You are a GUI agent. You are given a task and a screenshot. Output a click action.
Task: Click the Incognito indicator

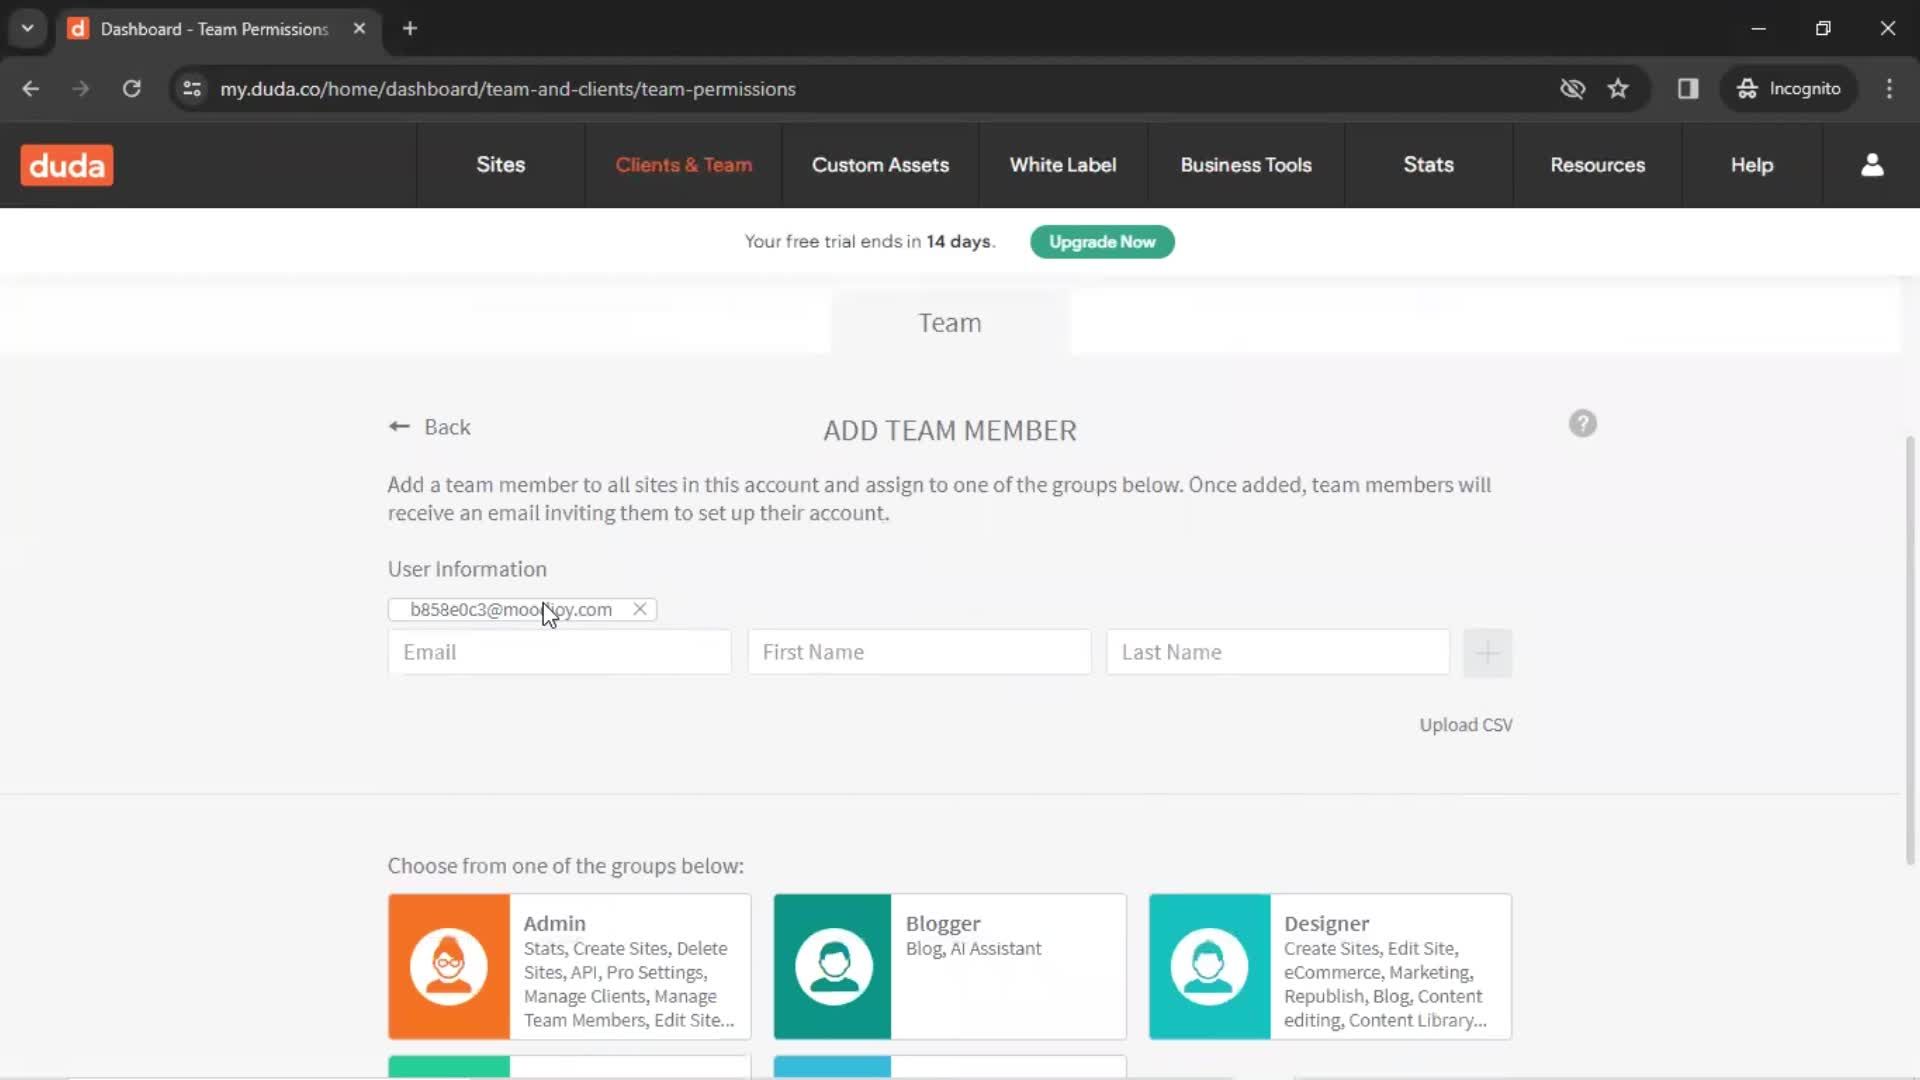1789,89
